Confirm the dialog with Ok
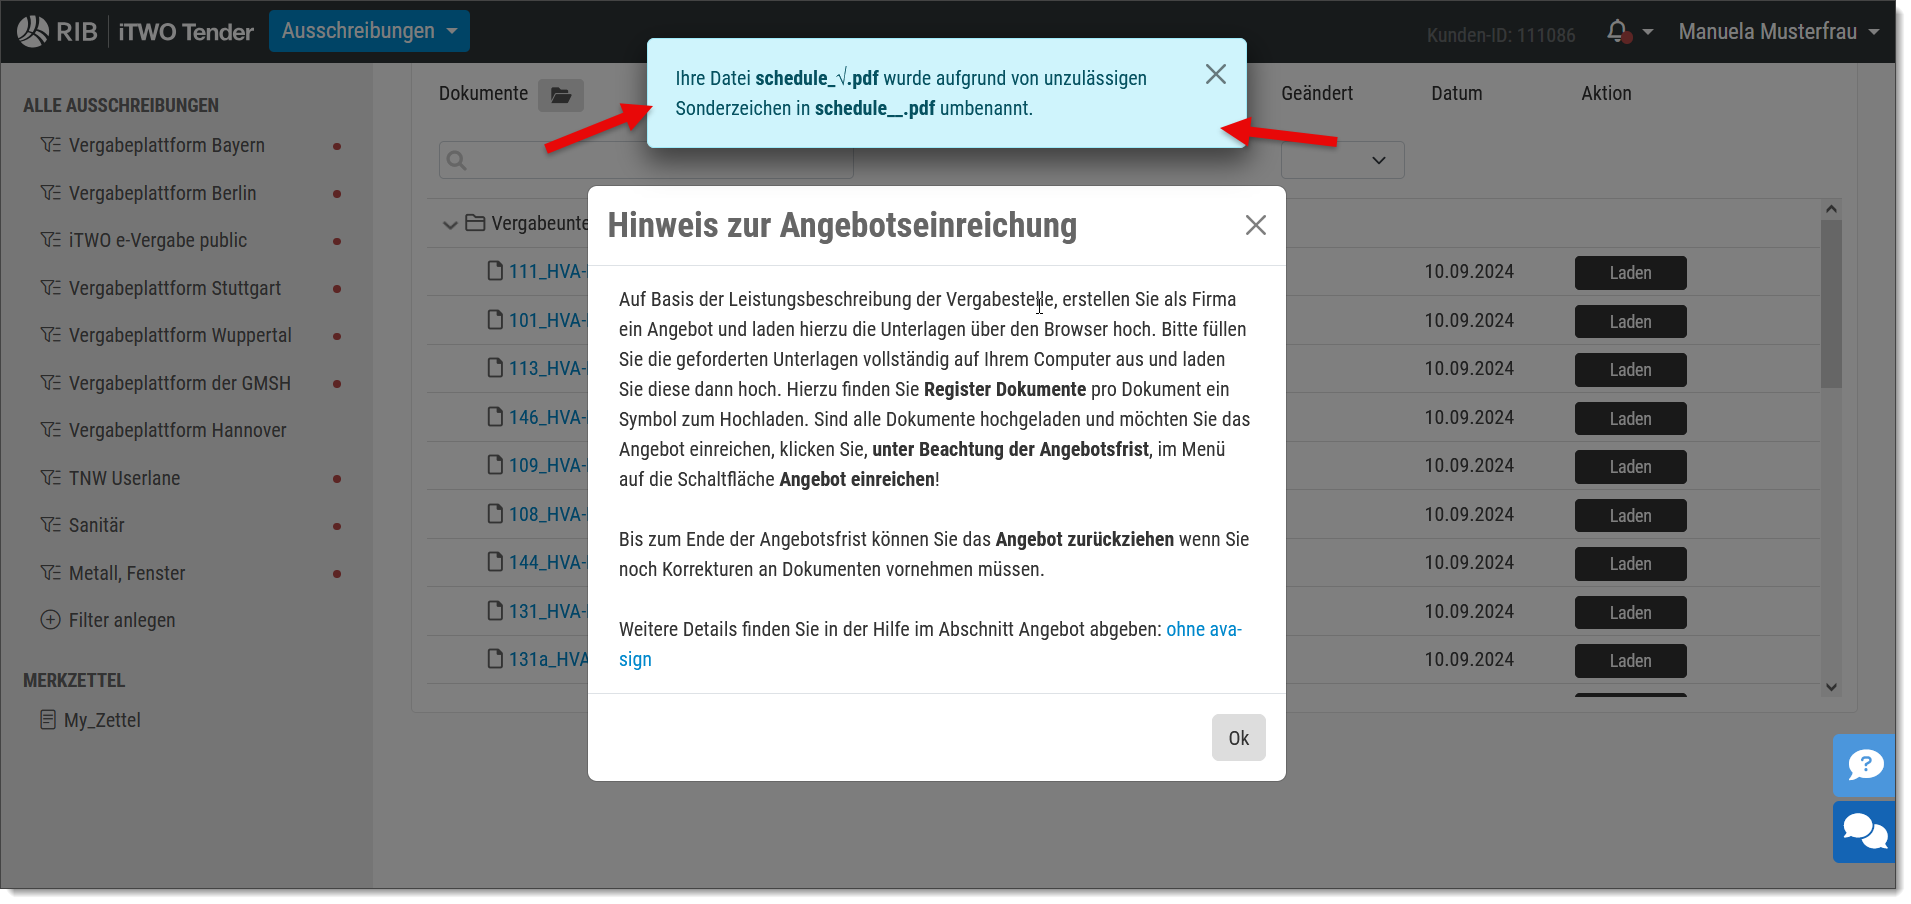The height and width of the screenshot is (904, 1911). [x=1239, y=738]
